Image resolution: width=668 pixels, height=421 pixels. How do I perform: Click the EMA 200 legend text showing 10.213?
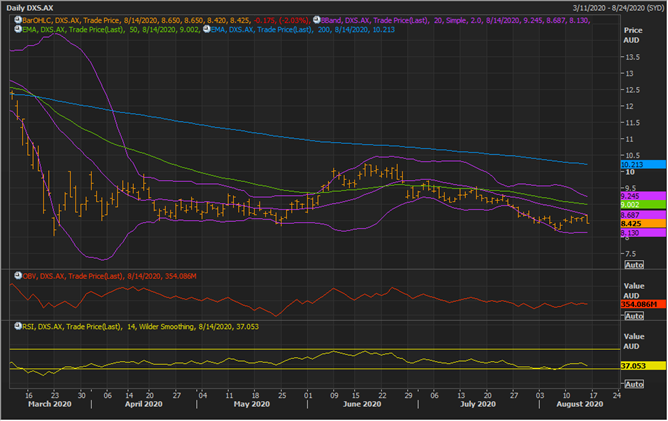click(303, 29)
